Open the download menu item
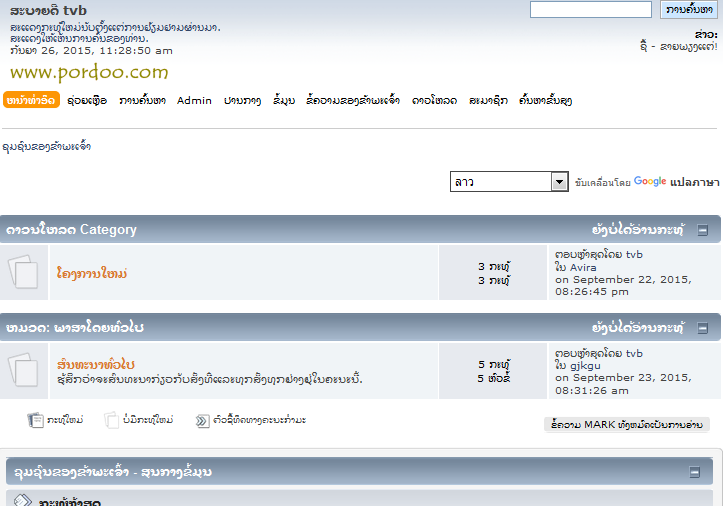723x506 pixels. coord(434,100)
